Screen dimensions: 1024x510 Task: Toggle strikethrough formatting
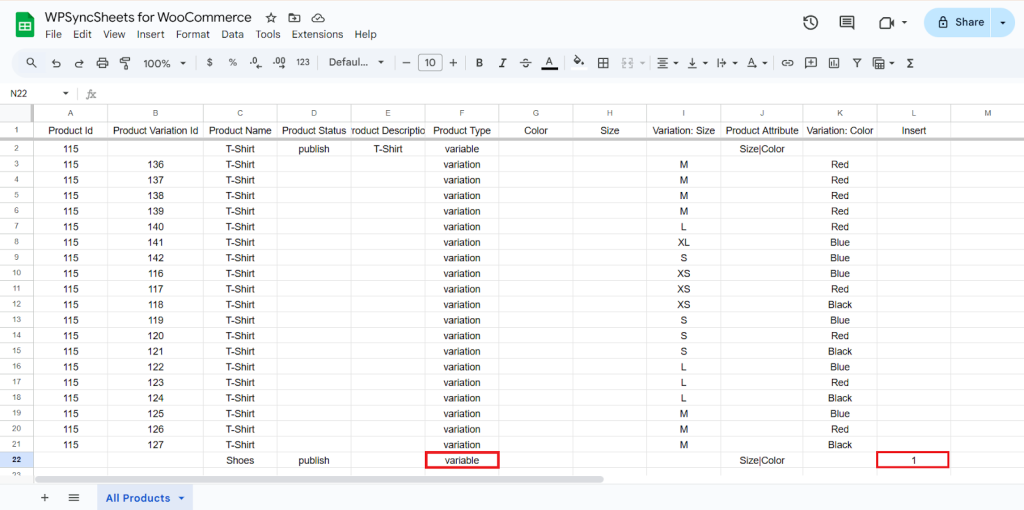526,63
